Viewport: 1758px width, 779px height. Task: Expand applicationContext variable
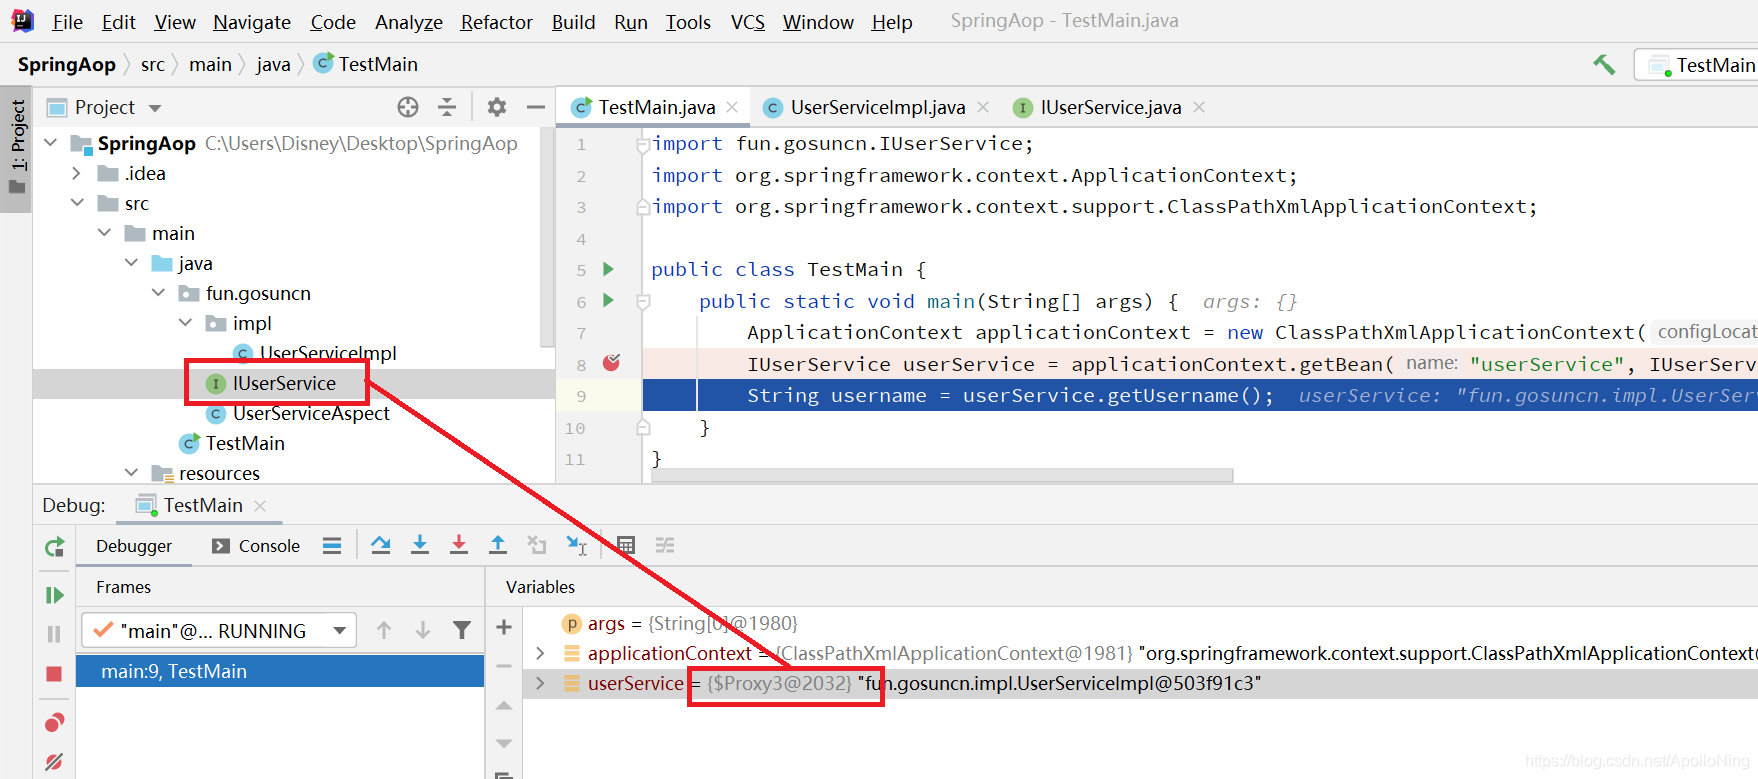click(x=540, y=653)
